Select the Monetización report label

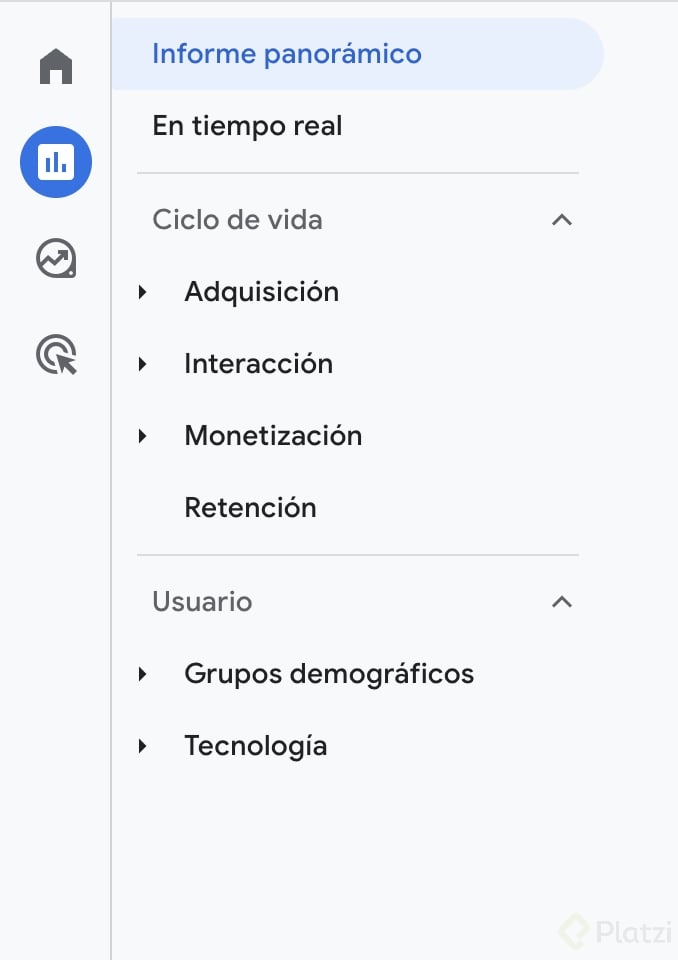tap(272, 435)
